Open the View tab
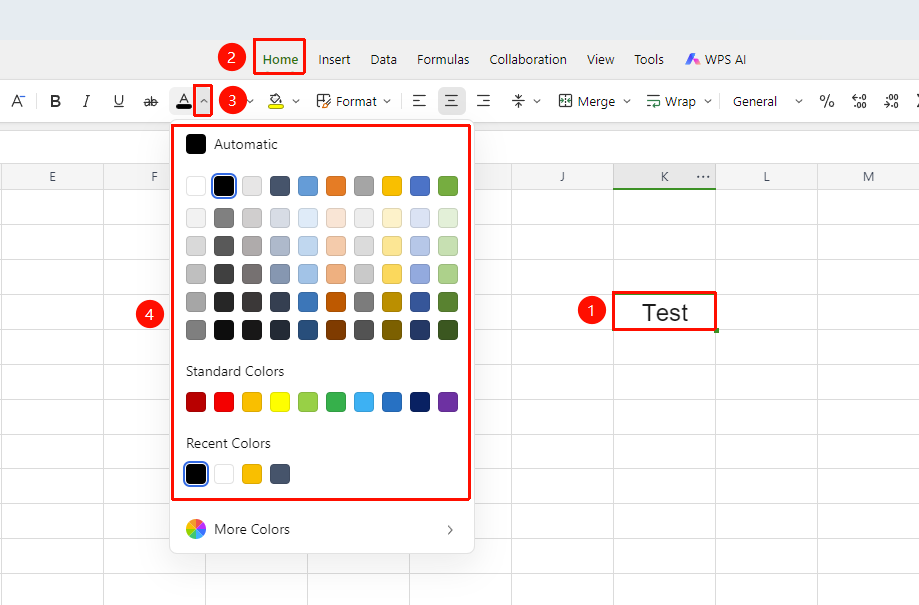This screenshot has width=919, height=605. (x=601, y=59)
